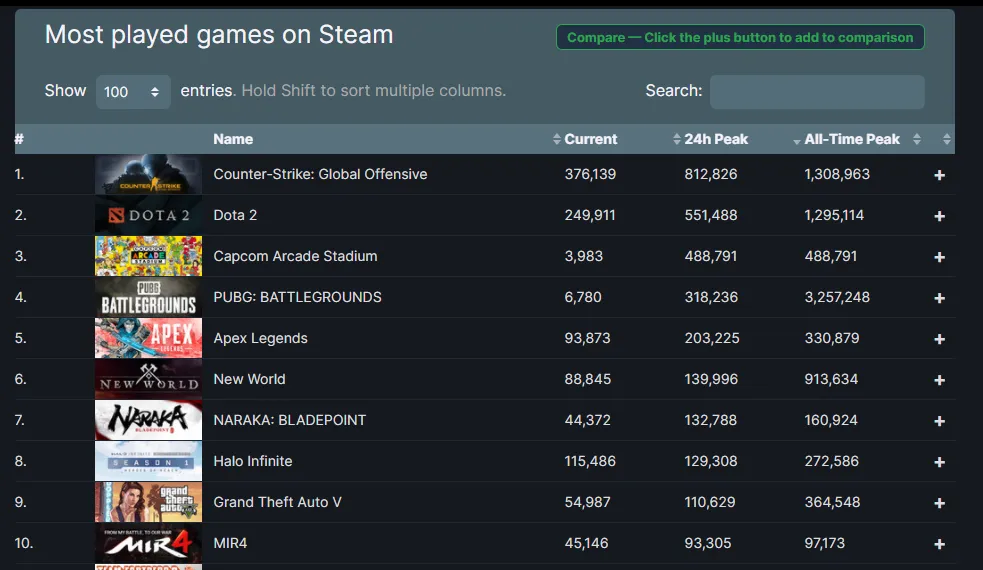Open the New World name link
The height and width of the screenshot is (570, 983).
(x=249, y=379)
